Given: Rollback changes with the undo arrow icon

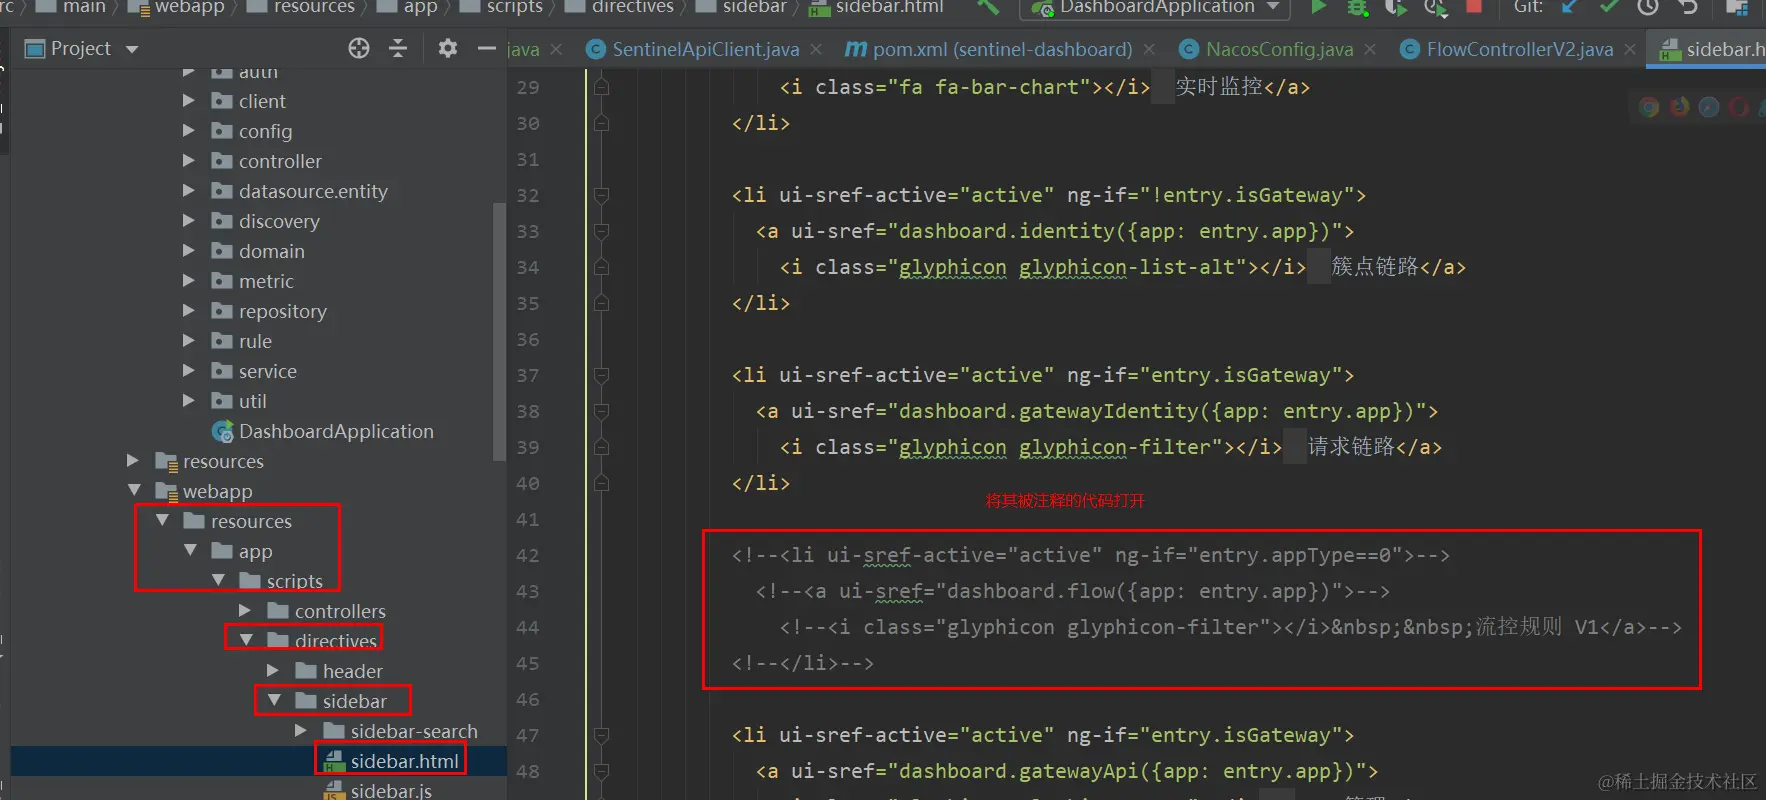Looking at the screenshot, I should pos(1688,7).
